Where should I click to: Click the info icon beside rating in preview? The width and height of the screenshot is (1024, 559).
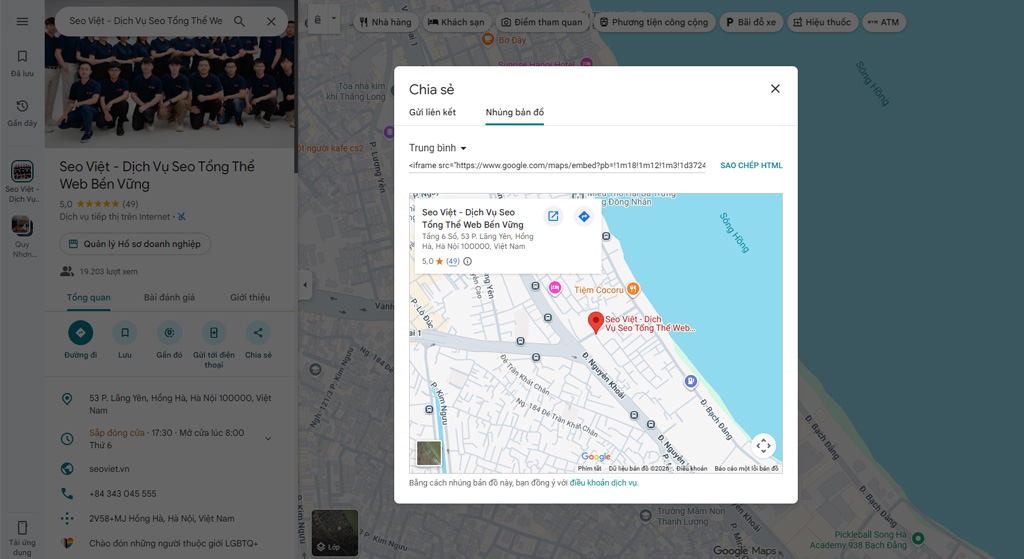(x=468, y=261)
